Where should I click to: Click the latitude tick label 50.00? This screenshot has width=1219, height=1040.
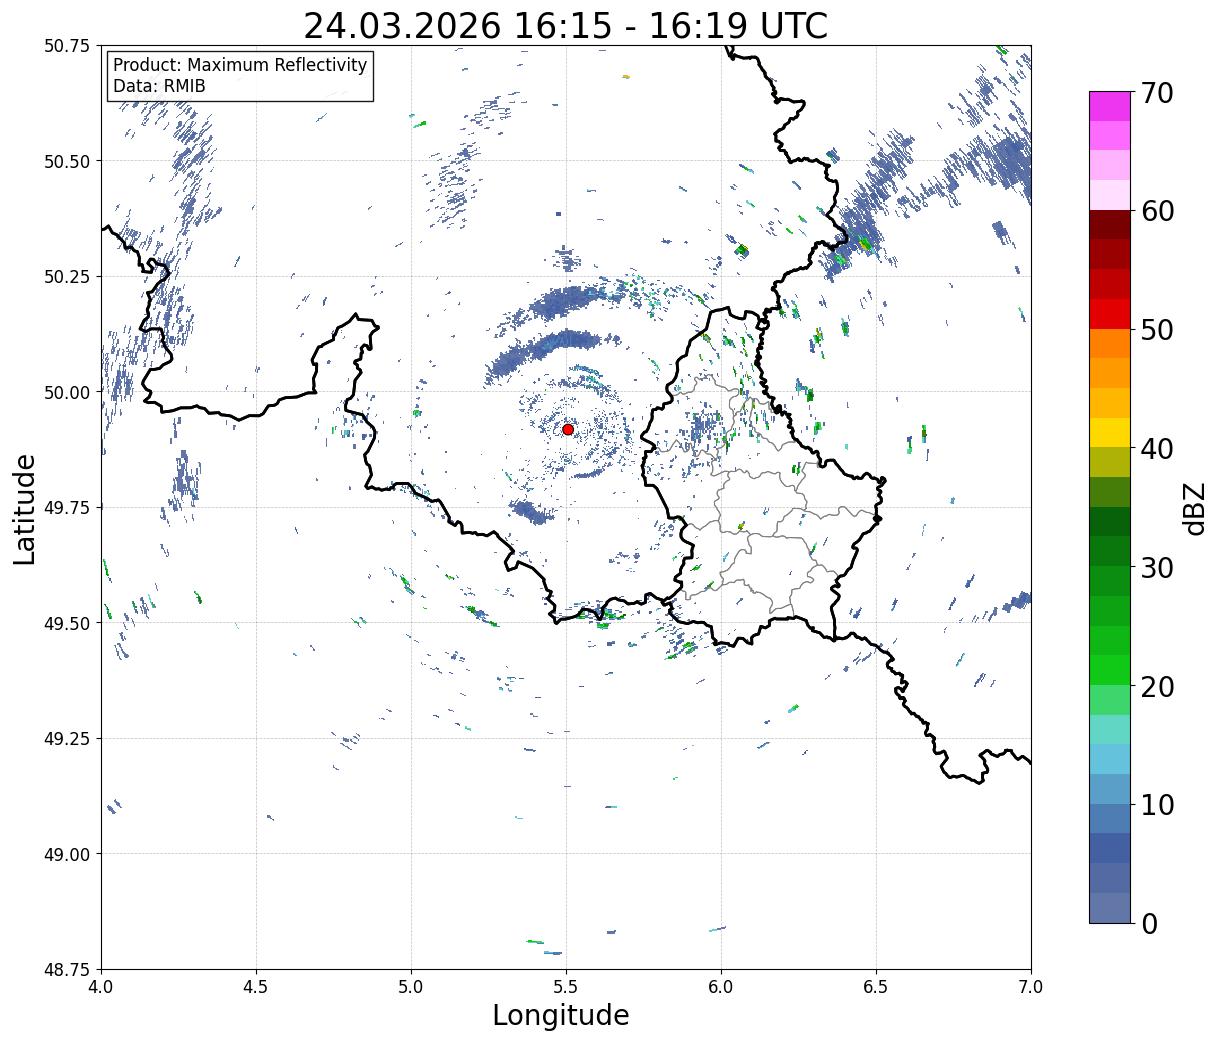click(66, 392)
